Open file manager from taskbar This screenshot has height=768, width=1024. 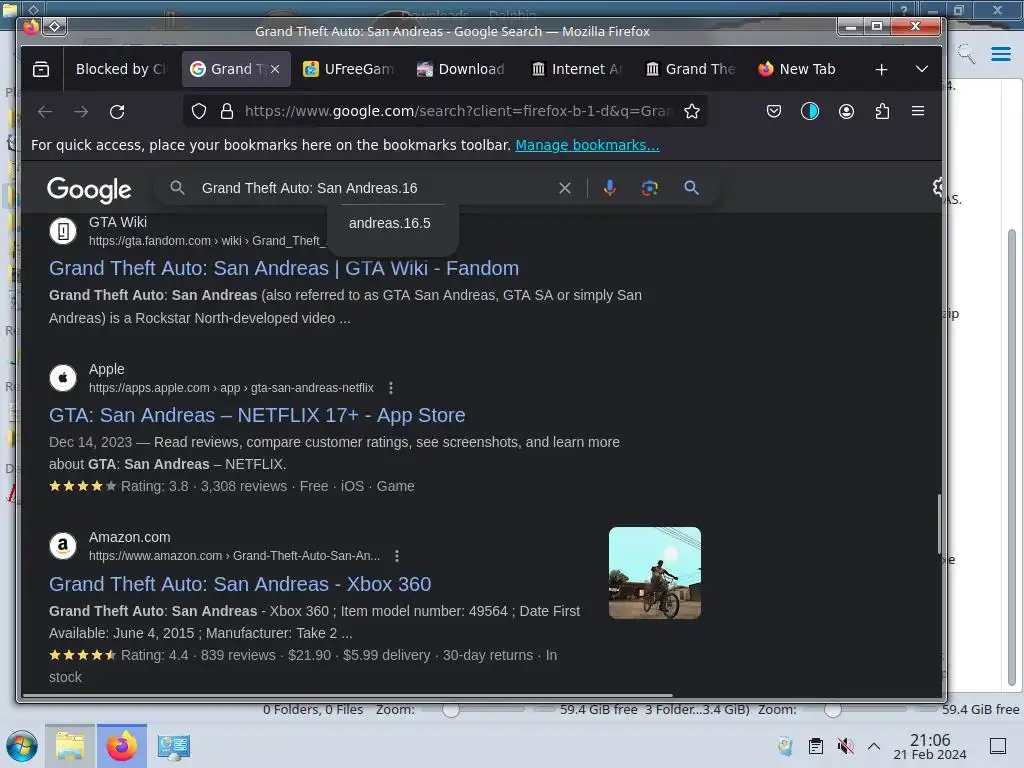70,746
